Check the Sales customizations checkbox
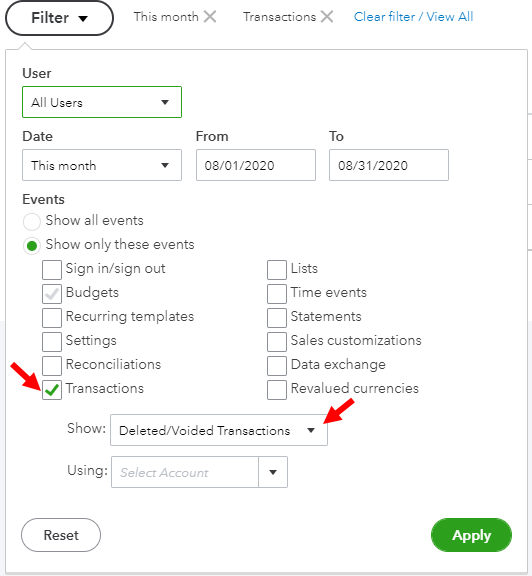 pyautogui.click(x=277, y=342)
